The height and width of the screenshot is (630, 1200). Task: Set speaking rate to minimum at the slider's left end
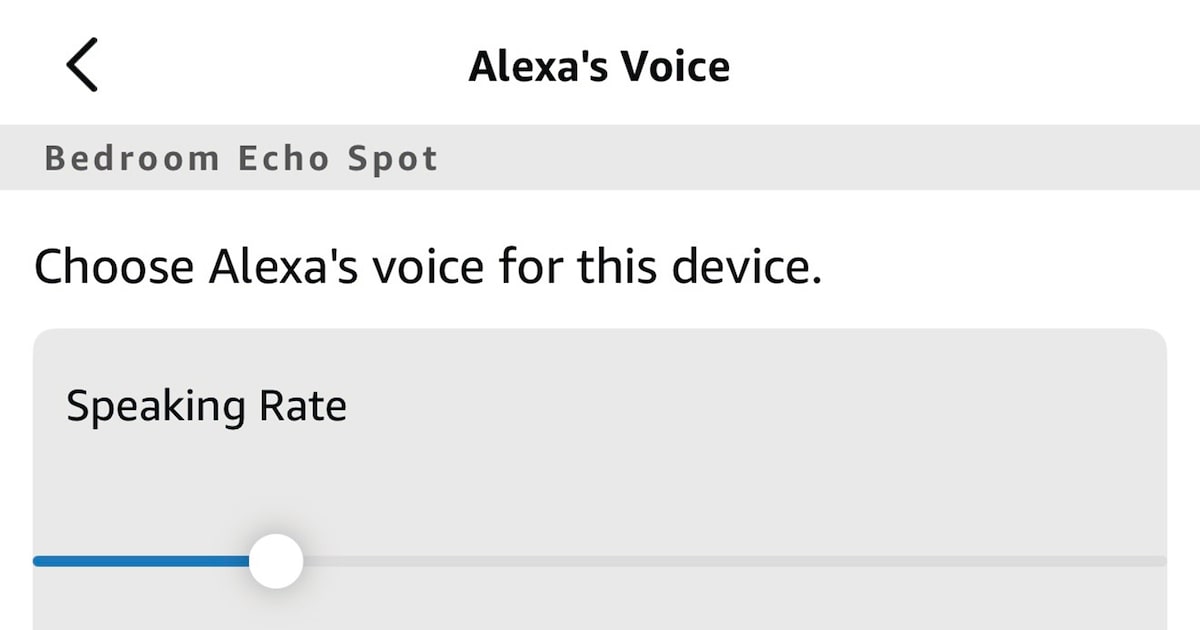pyautogui.click(x=40, y=561)
